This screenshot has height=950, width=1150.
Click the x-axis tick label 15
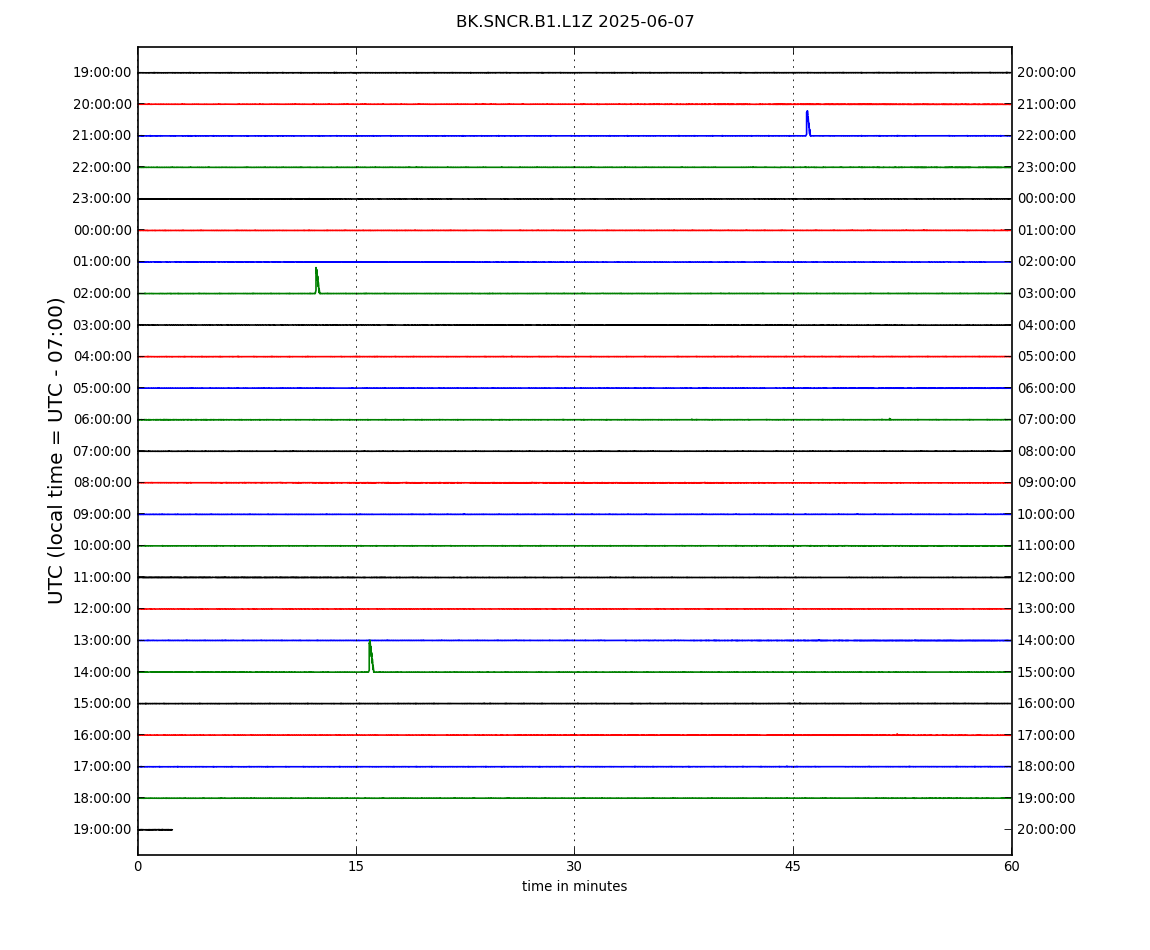click(x=356, y=866)
